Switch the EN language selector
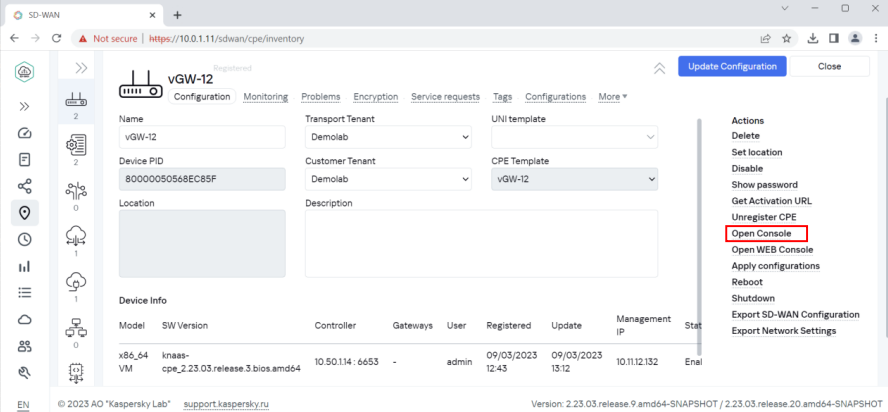This screenshot has height=412, width=888. click(x=23, y=404)
